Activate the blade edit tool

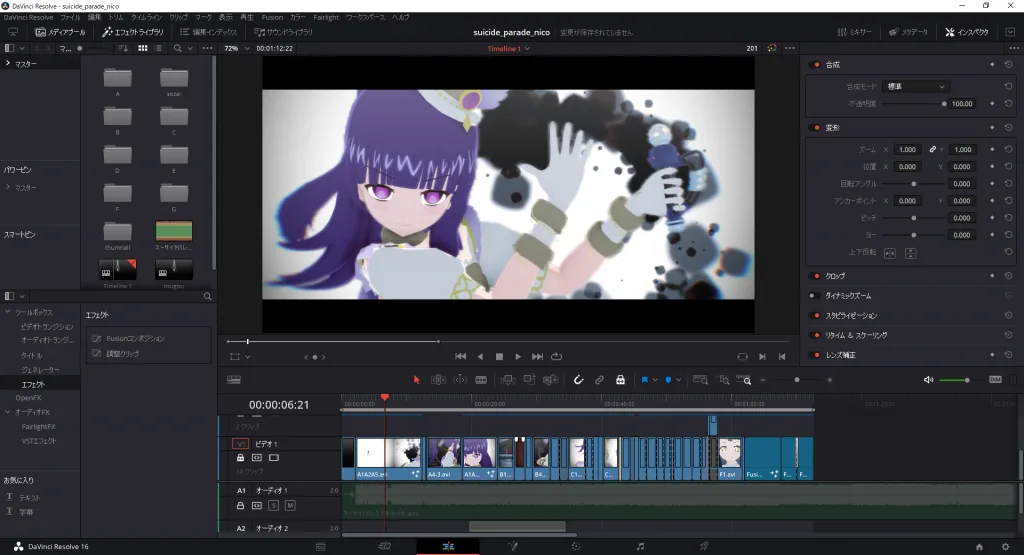coord(481,380)
